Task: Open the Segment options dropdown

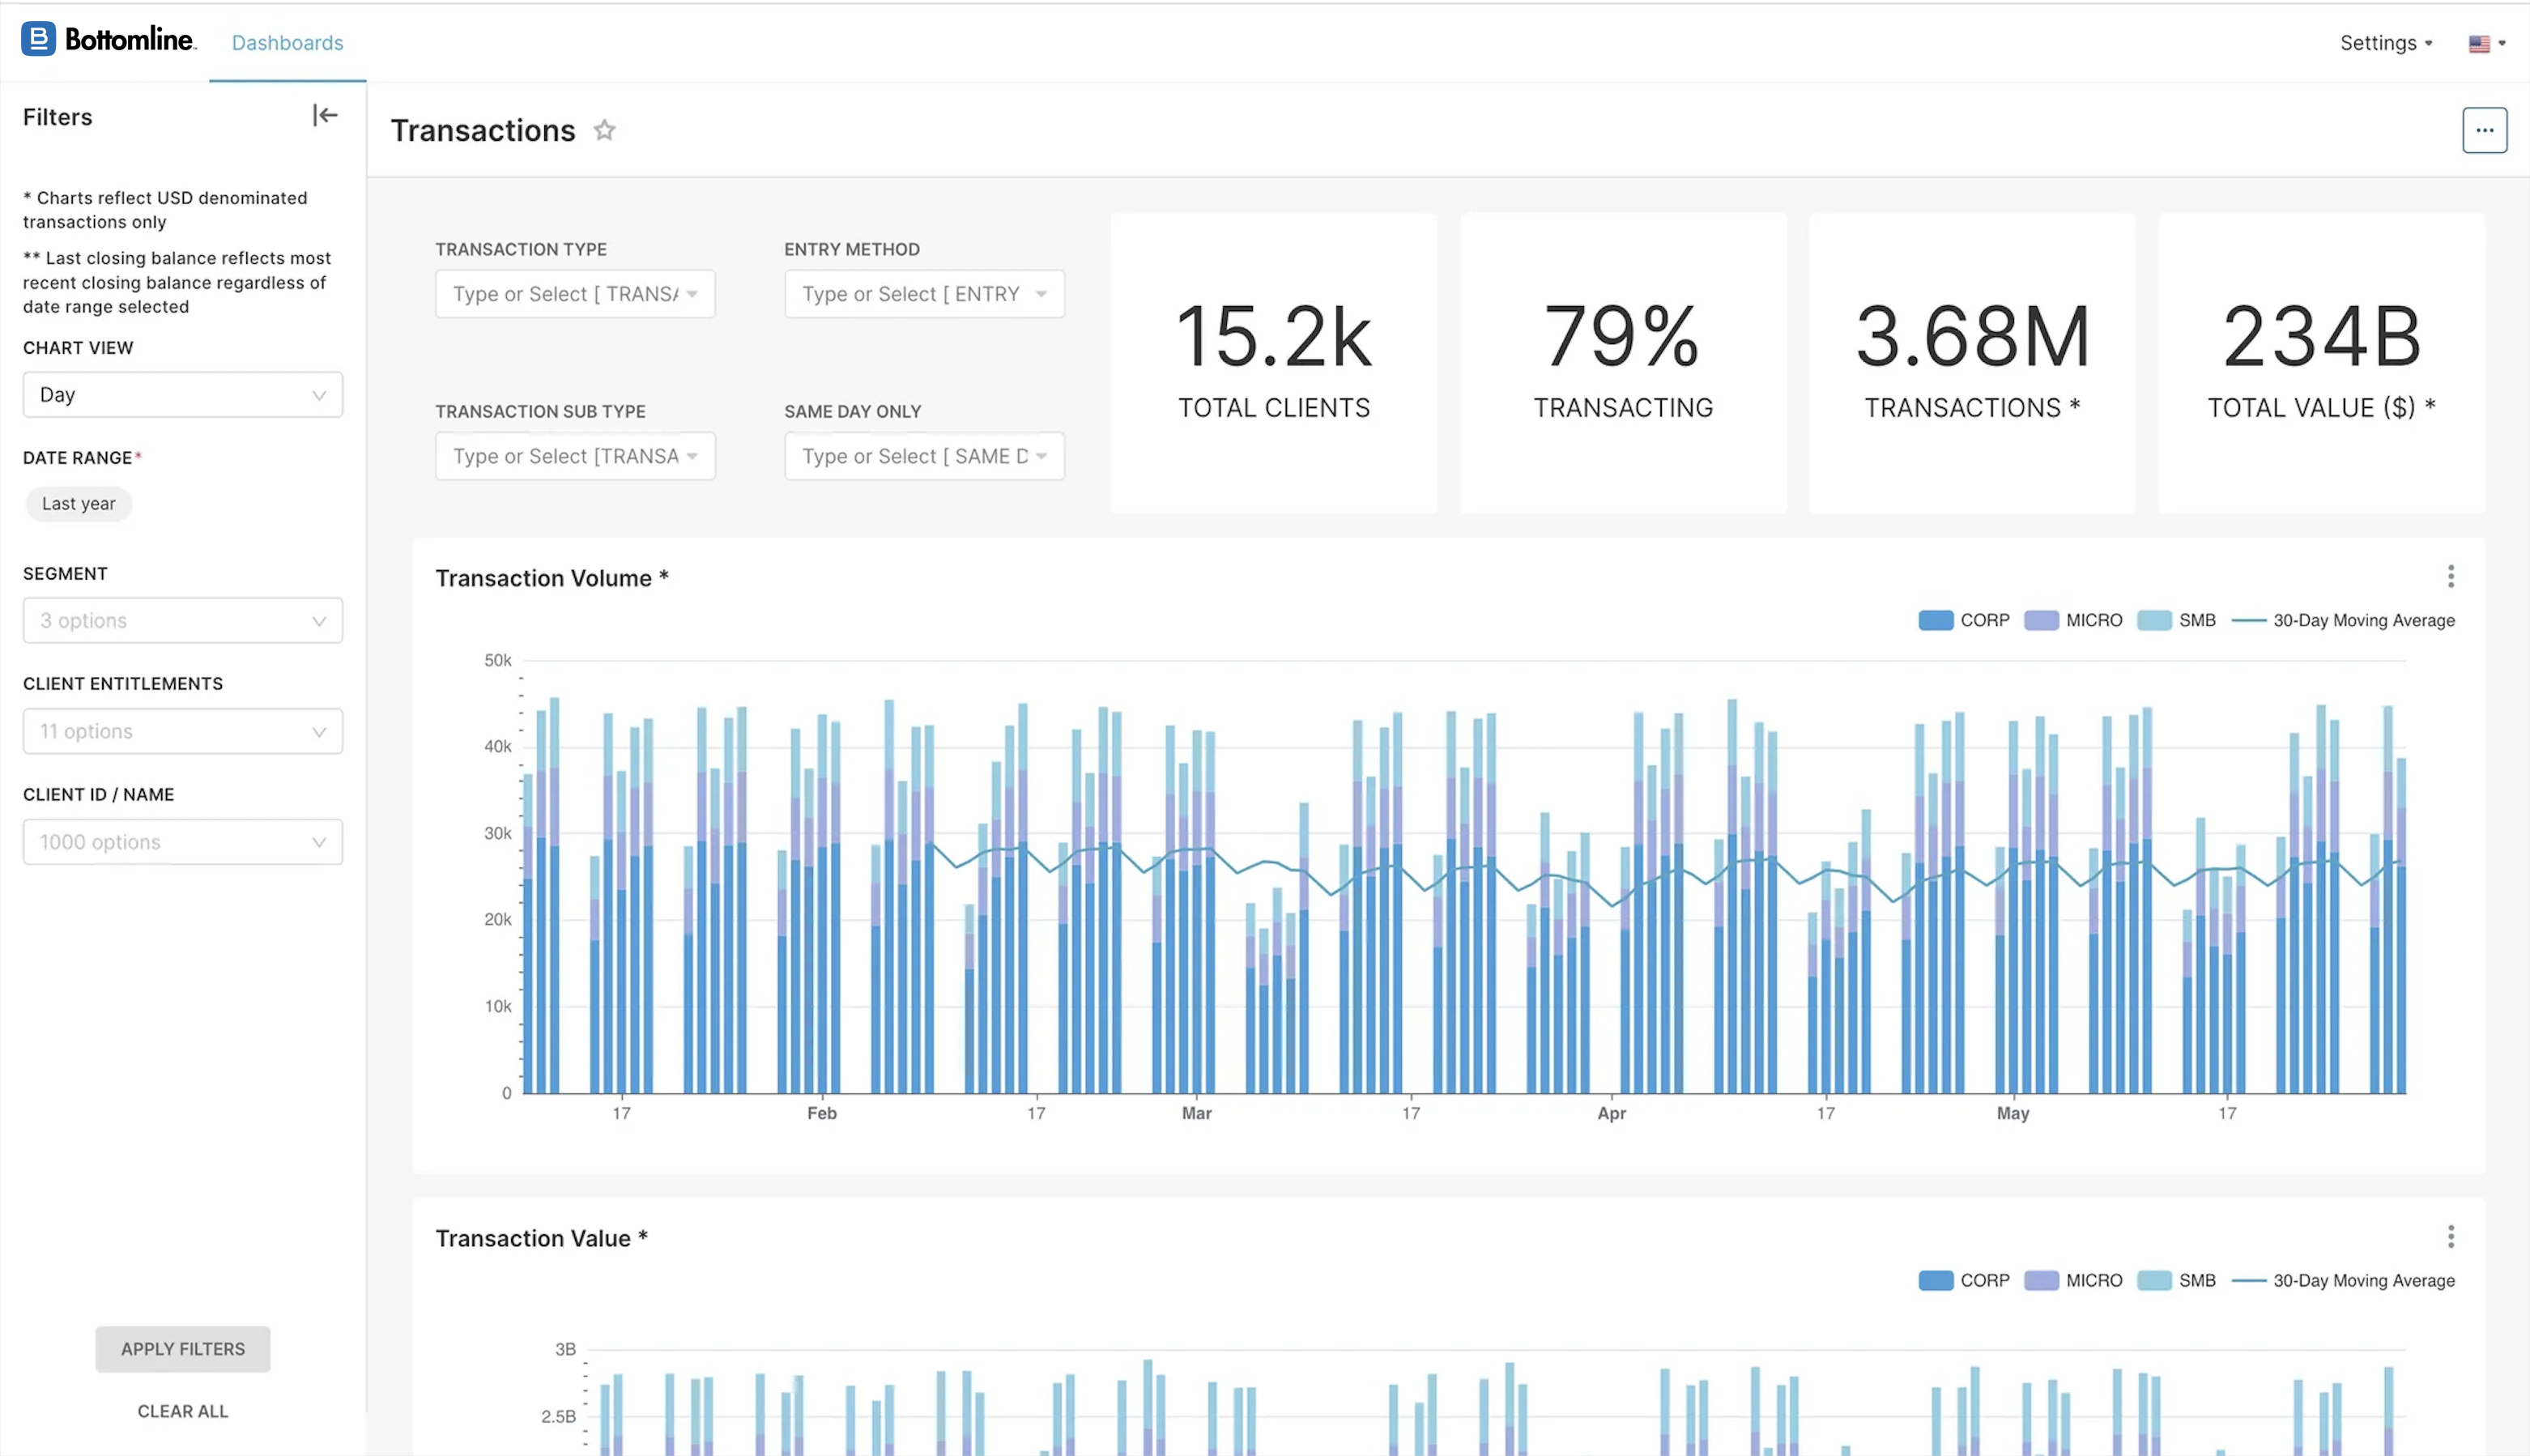Action: 183,621
